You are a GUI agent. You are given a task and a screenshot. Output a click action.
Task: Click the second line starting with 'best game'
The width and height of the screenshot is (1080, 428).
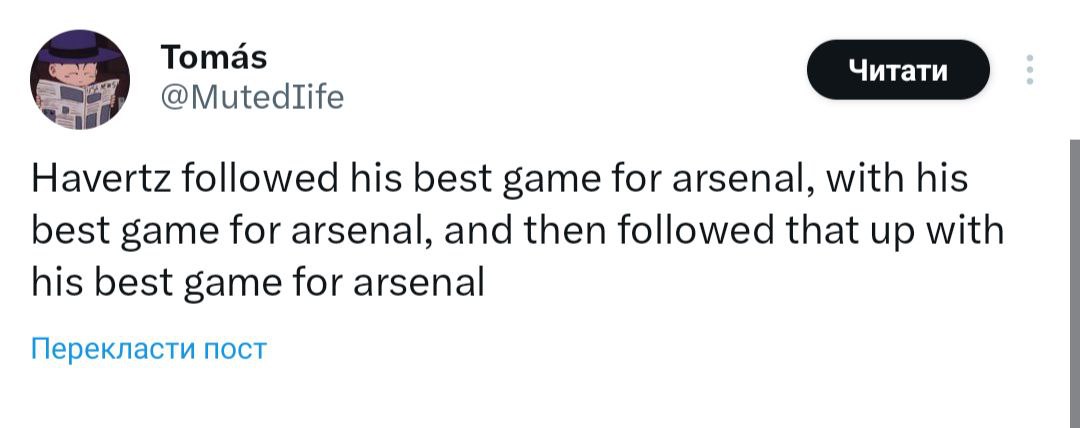pyautogui.click(x=500, y=232)
